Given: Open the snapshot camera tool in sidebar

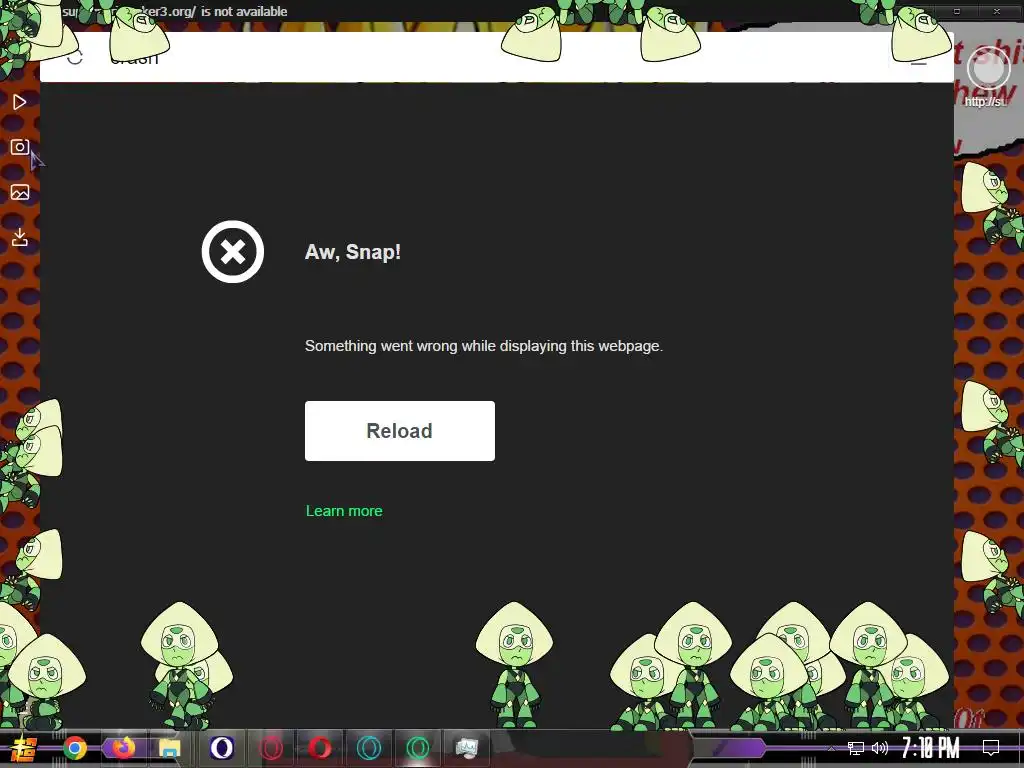Looking at the screenshot, I should pos(20,147).
